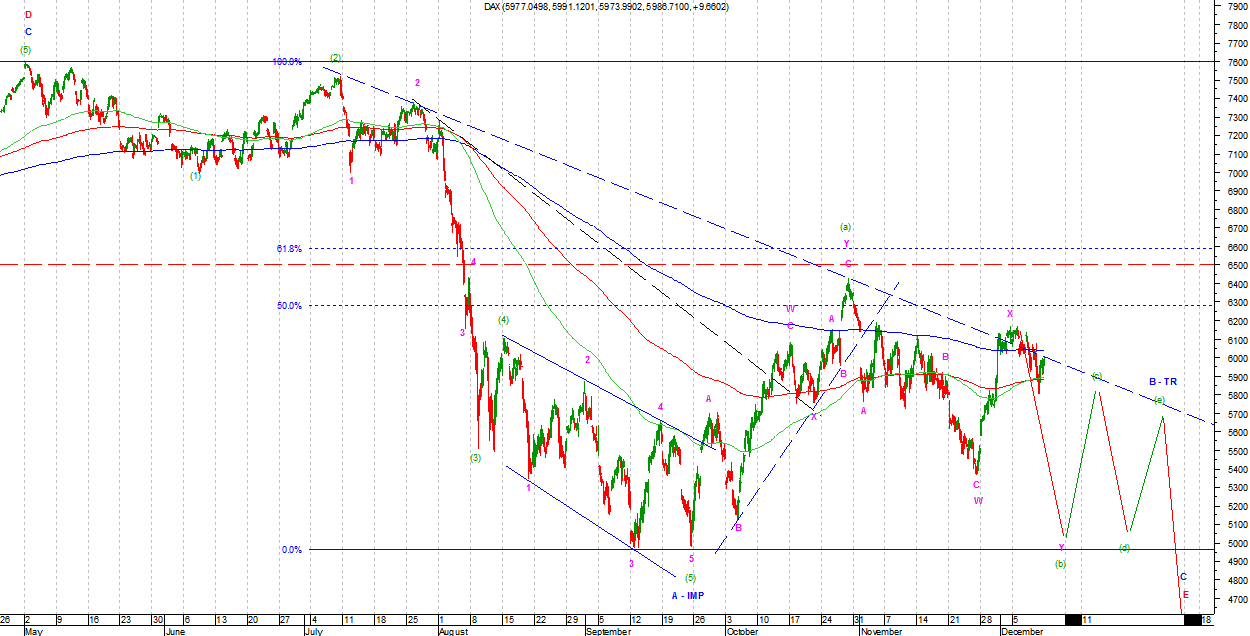
Task: Select the 'B - TR' triangle label
Action: click(x=1162, y=382)
